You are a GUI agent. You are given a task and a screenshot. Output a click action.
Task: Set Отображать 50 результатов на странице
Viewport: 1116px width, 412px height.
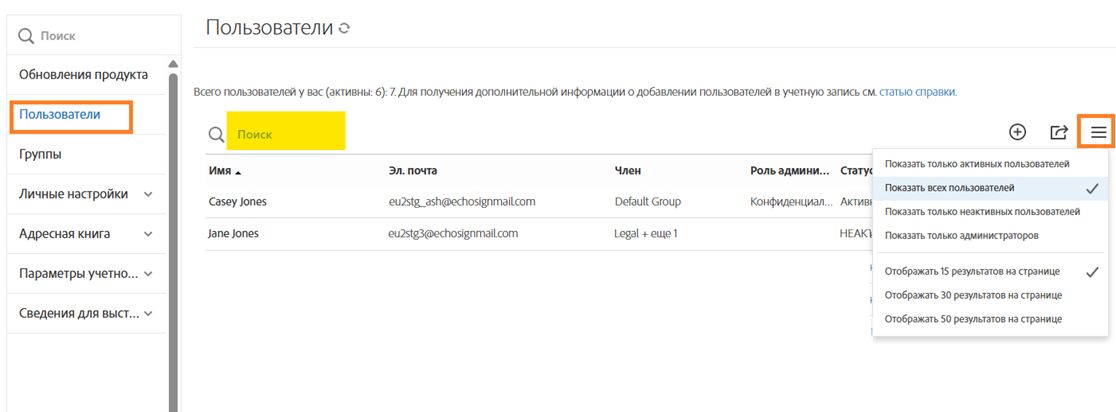(x=973, y=318)
